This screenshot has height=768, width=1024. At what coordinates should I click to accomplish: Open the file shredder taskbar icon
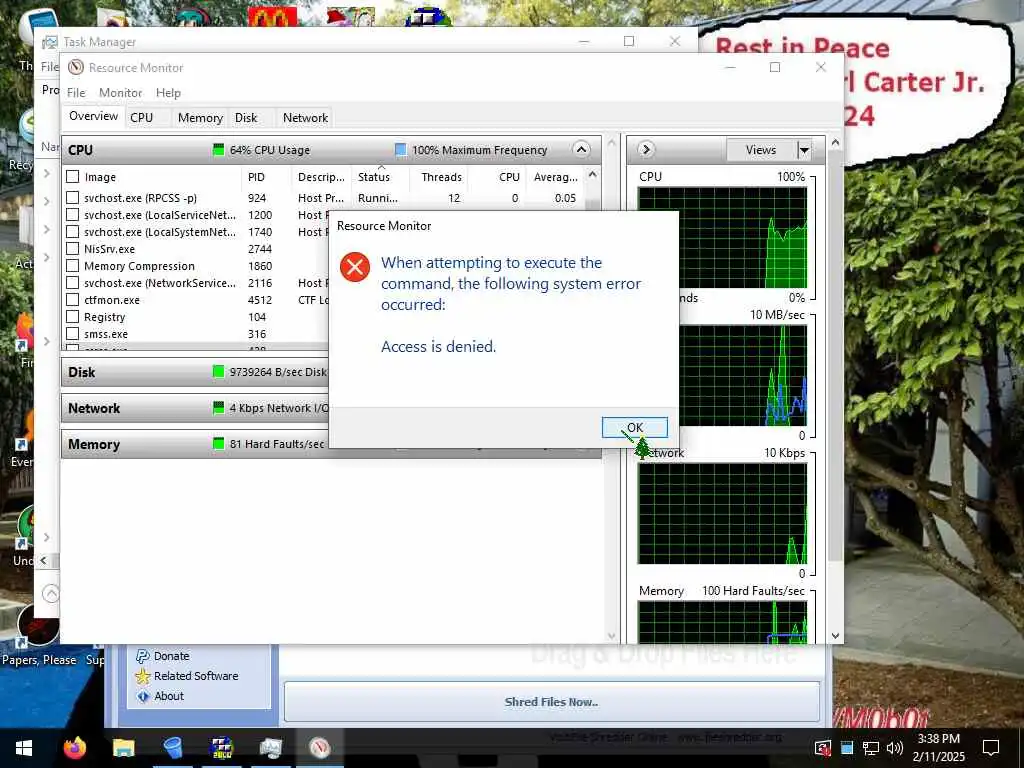tap(173, 748)
